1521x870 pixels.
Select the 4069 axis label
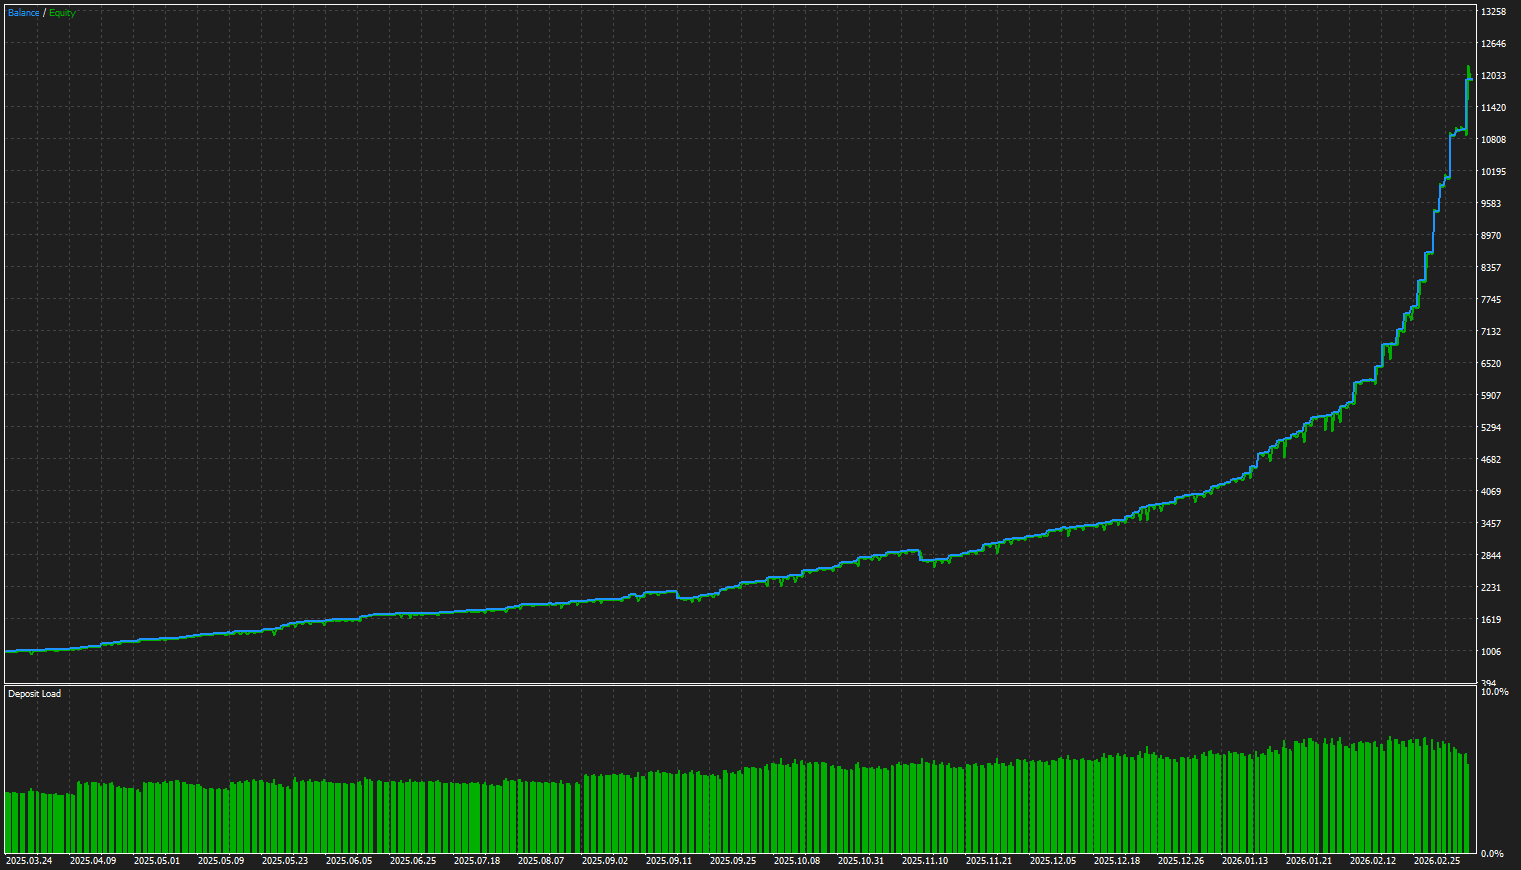1491,492
